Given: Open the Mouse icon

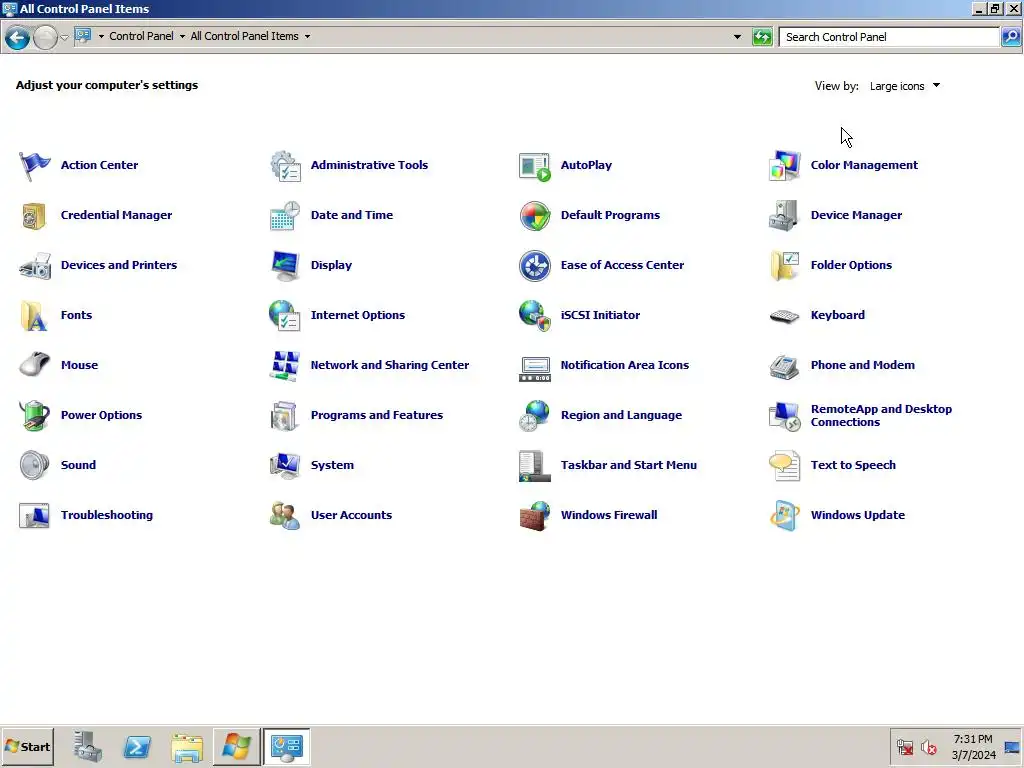Looking at the screenshot, I should coord(34,366).
